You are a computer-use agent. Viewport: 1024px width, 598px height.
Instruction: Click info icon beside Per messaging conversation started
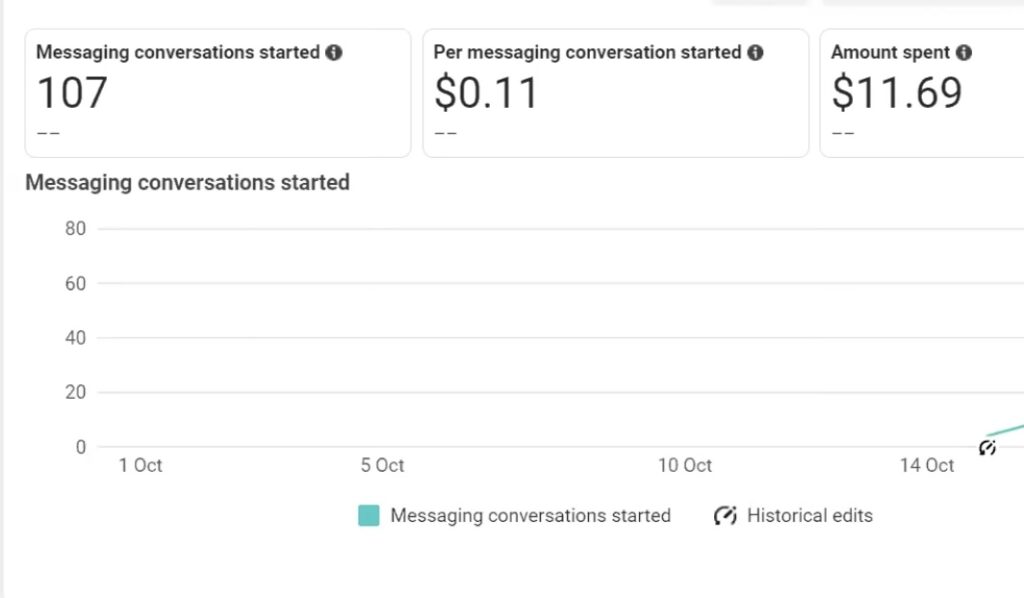pyautogui.click(x=756, y=52)
